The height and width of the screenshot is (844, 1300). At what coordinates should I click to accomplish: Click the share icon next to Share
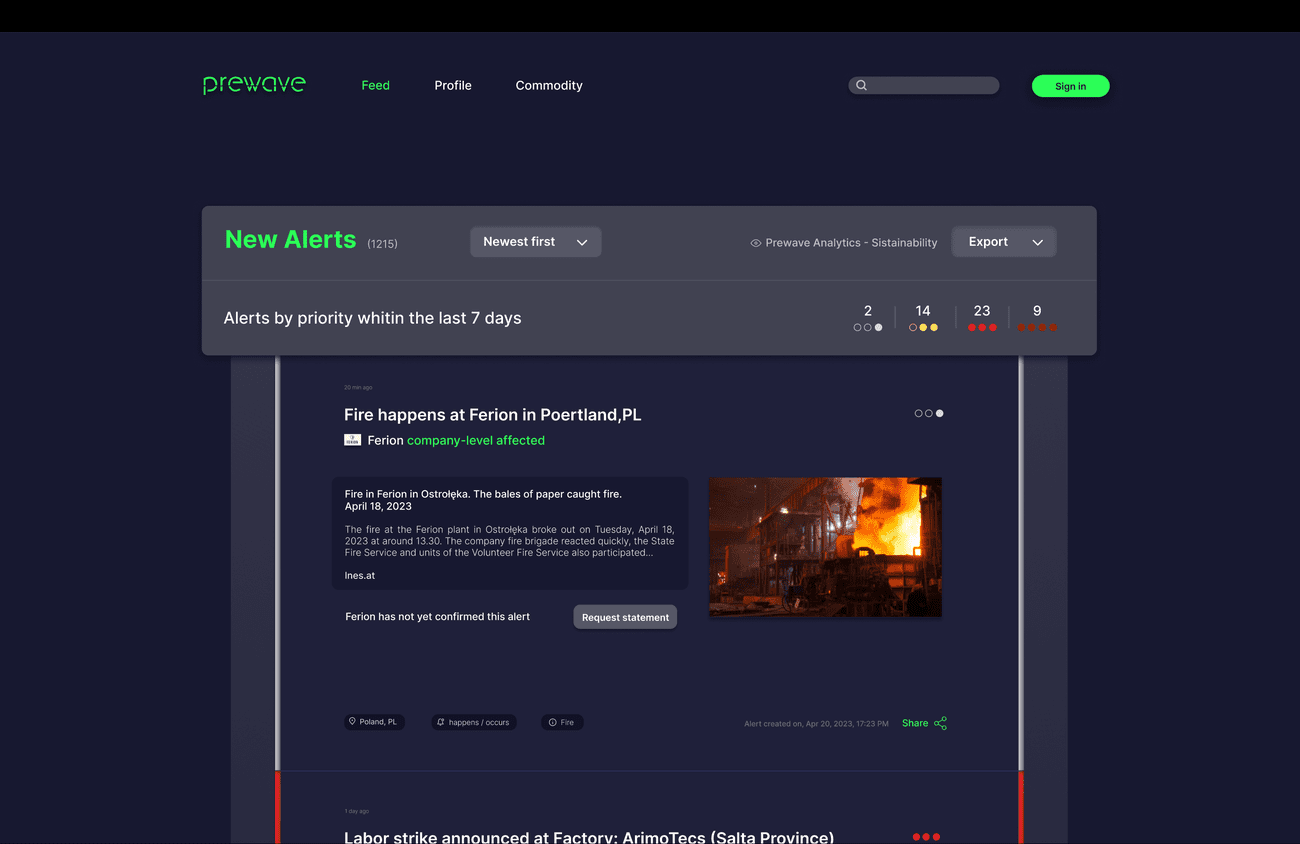(940, 723)
